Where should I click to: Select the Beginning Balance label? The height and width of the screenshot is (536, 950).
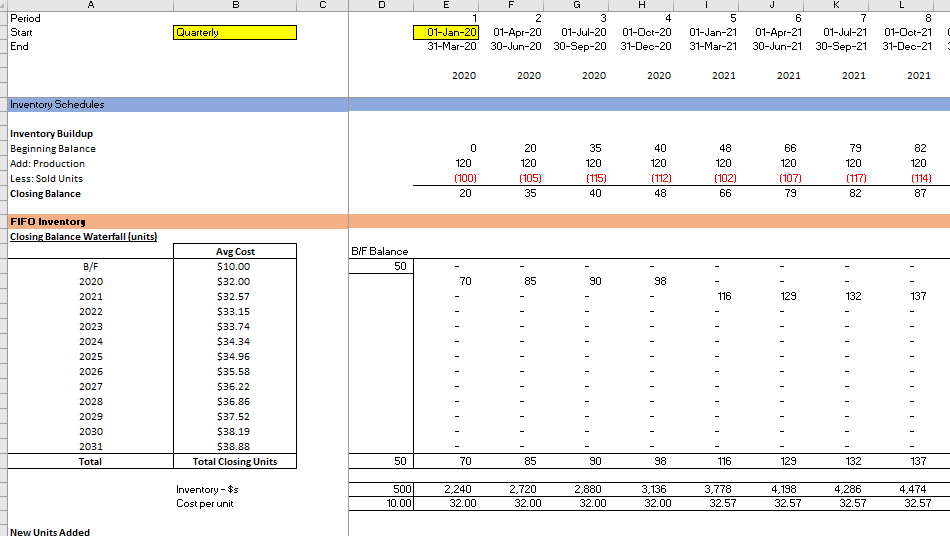(x=53, y=149)
